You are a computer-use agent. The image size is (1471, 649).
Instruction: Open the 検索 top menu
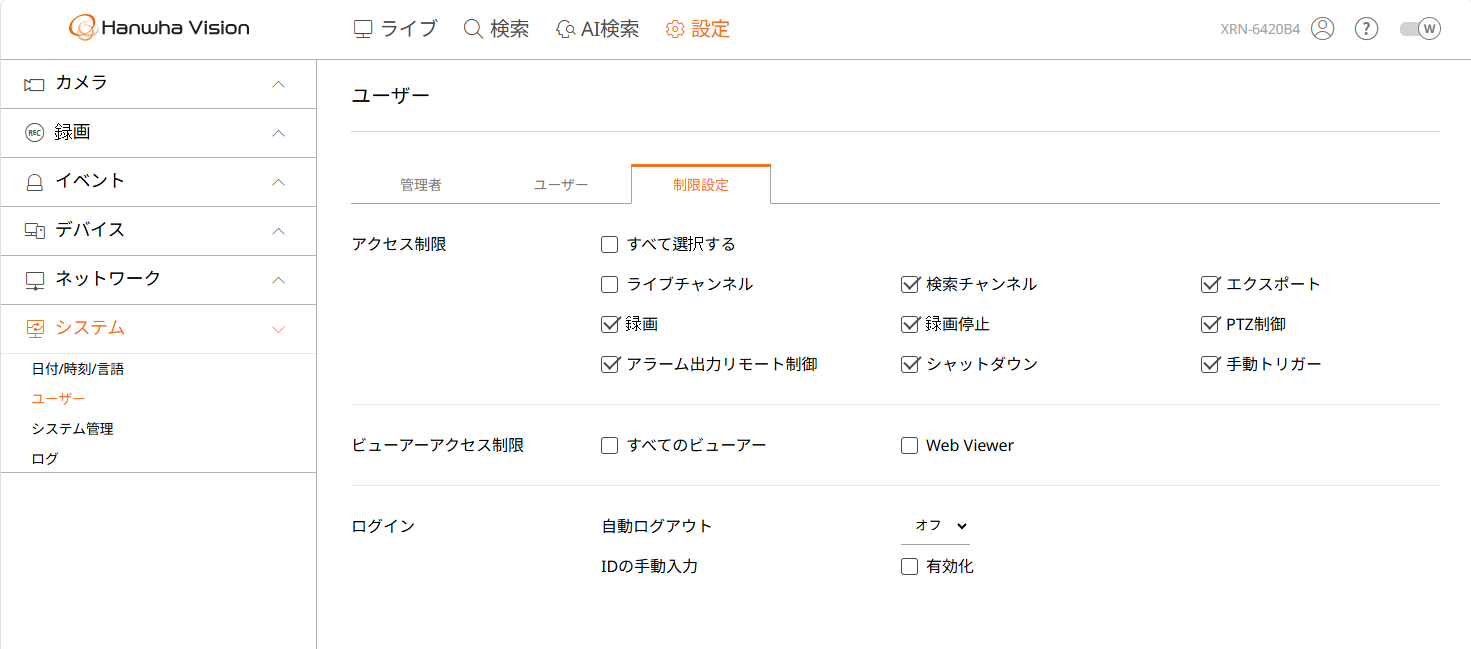click(x=497, y=29)
